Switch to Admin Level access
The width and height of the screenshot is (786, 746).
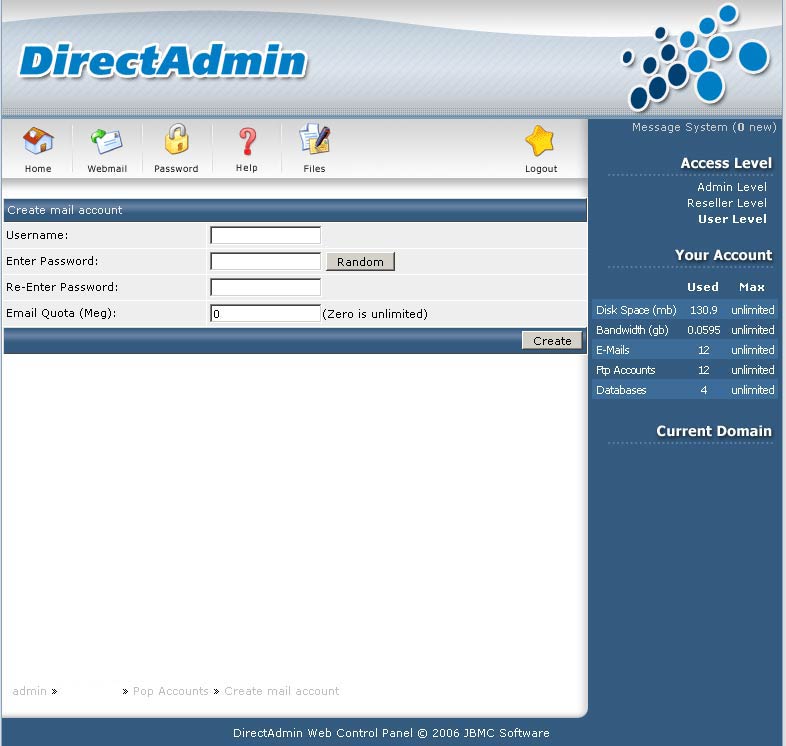click(732, 187)
